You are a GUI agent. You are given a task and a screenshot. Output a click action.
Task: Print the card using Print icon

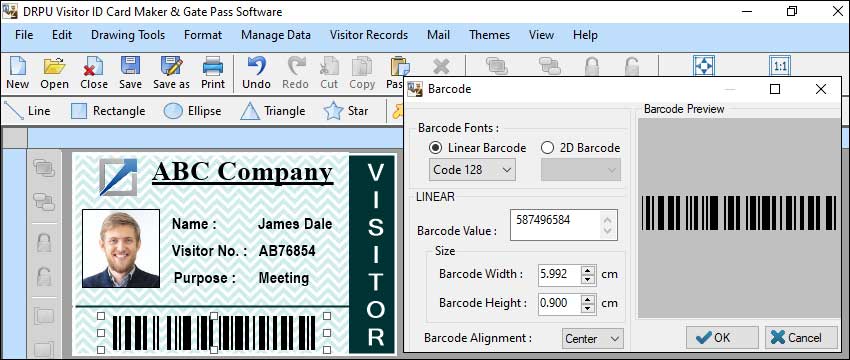[213, 73]
